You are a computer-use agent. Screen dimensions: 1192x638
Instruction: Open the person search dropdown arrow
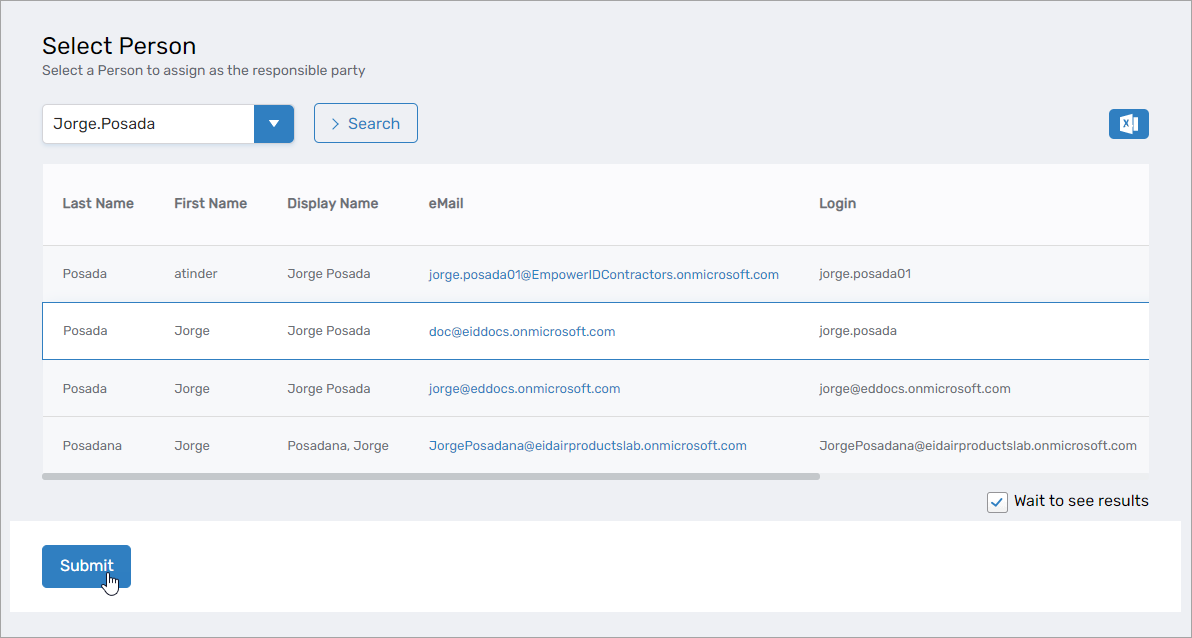click(x=273, y=124)
